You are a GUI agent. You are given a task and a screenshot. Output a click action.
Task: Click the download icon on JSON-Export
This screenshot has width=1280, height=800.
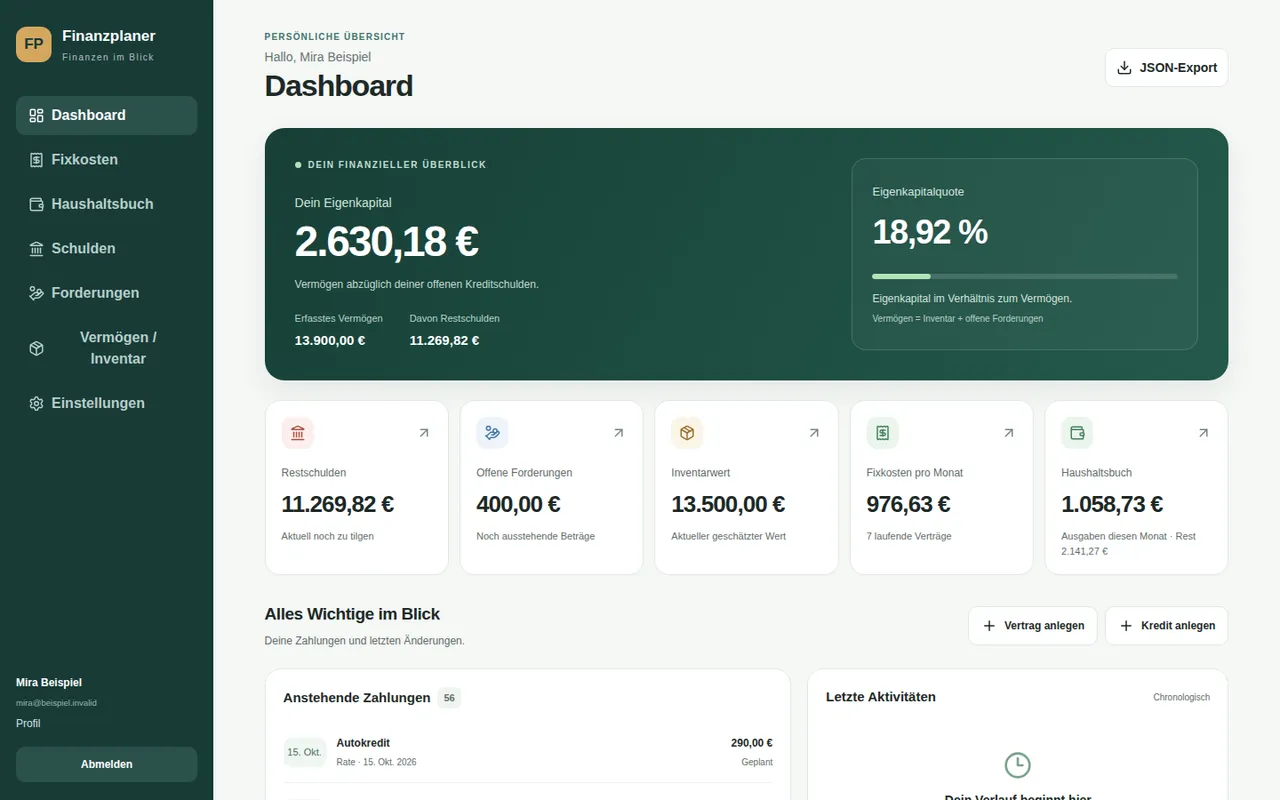(1124, 68)
